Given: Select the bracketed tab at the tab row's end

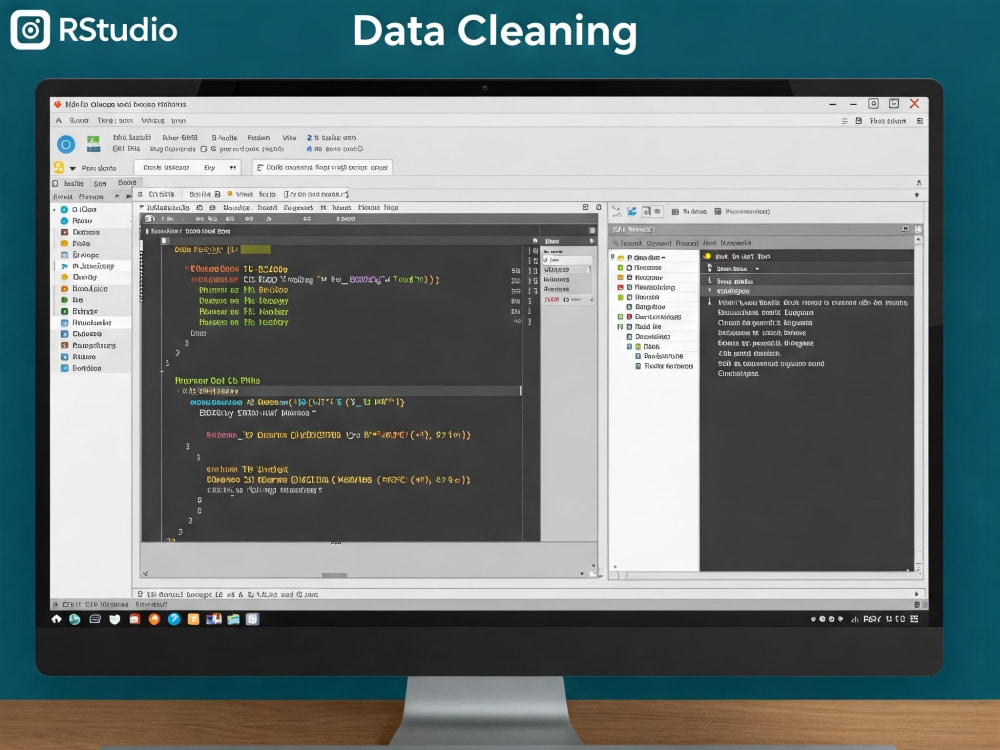Looking at the screenshot, I should [x=316, y=194].
